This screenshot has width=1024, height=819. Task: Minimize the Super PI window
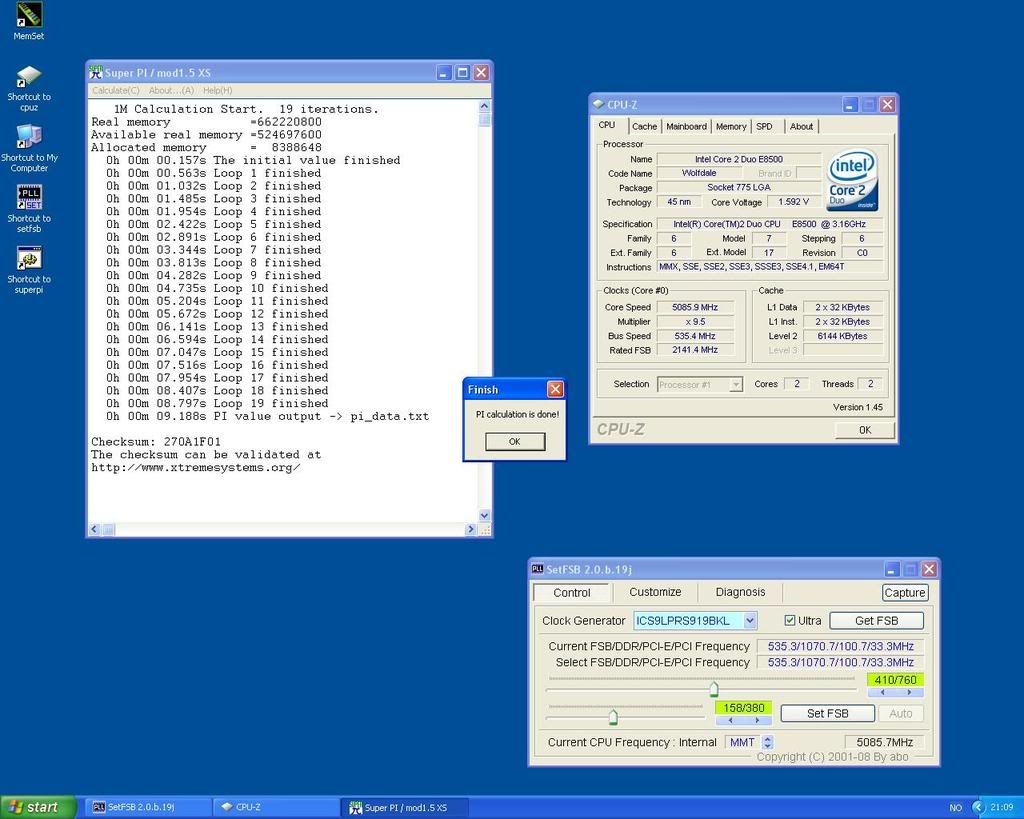coord(444,72)
